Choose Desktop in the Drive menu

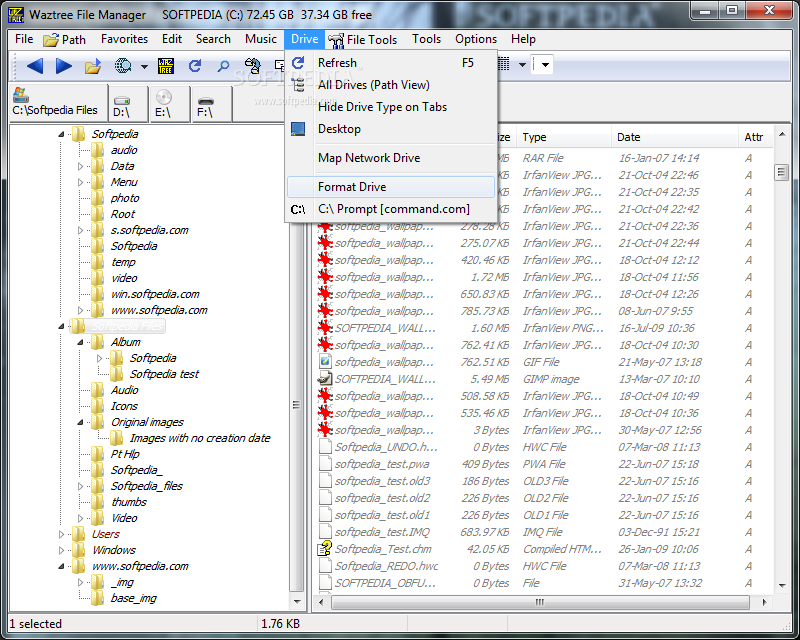click(x=391, y=129)
